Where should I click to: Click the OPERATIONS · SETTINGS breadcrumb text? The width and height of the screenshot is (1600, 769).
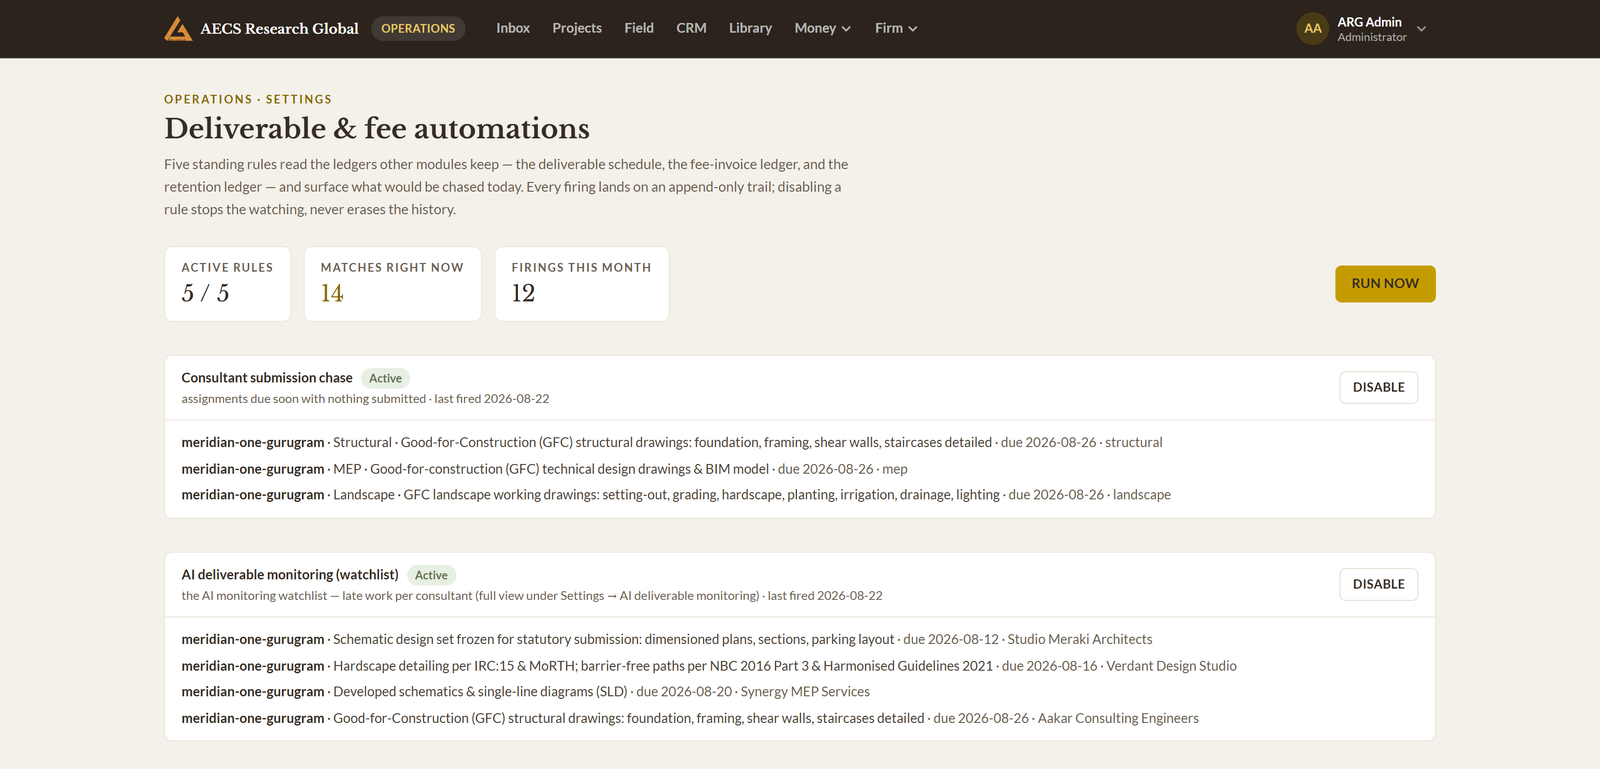[x=248, y=100]
